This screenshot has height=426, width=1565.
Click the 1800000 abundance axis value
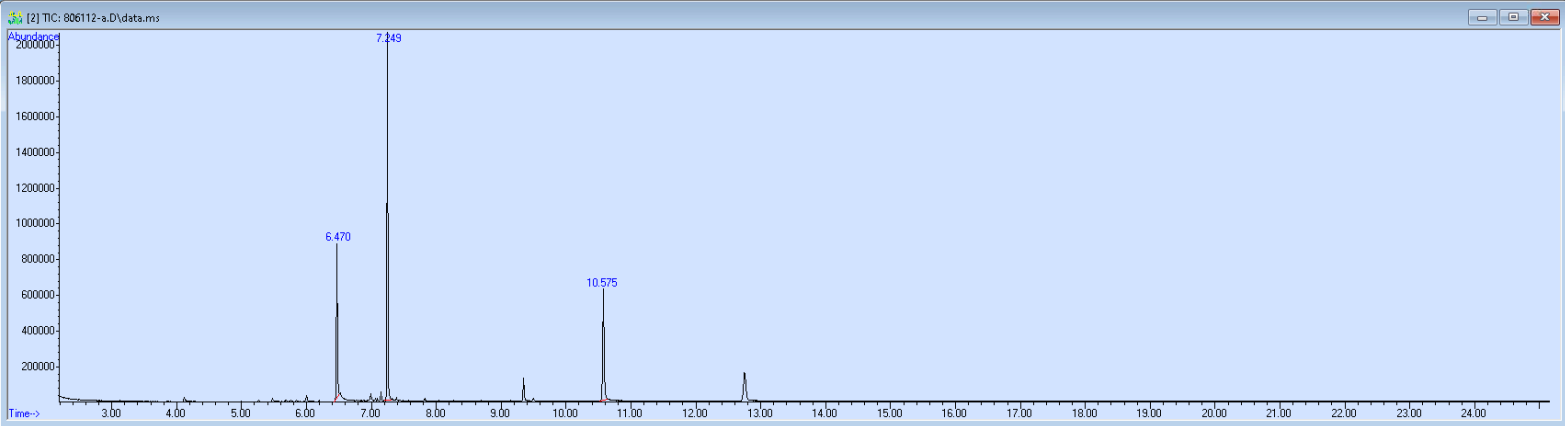[33, 81]
